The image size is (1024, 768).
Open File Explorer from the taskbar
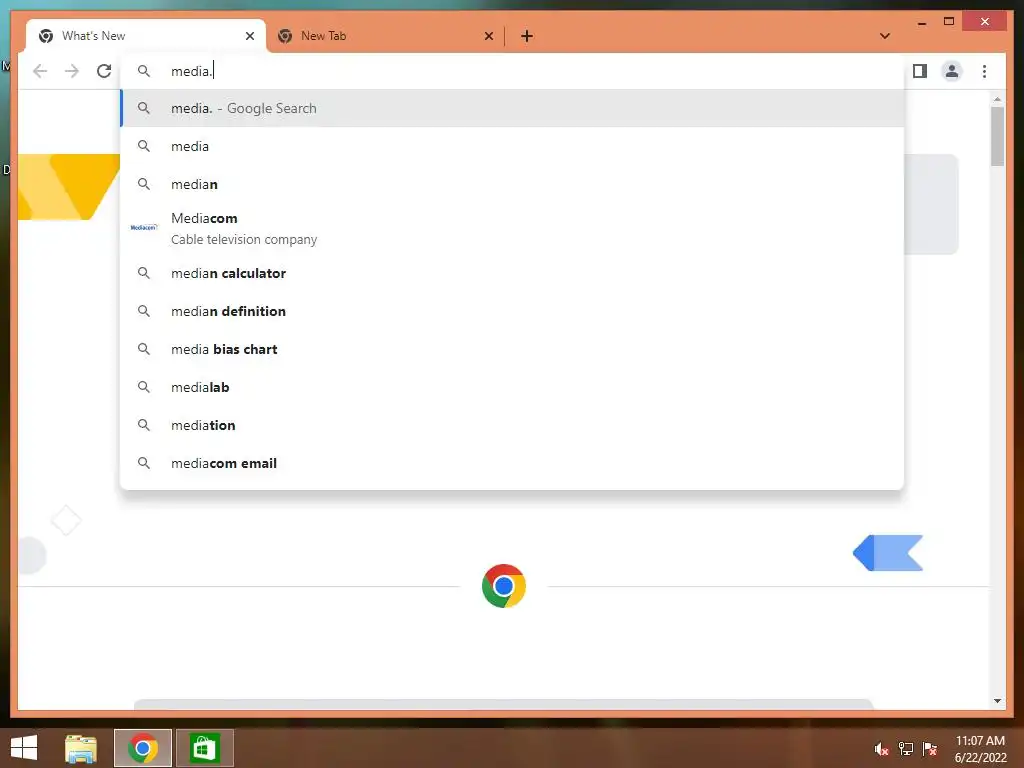[81, 748]
